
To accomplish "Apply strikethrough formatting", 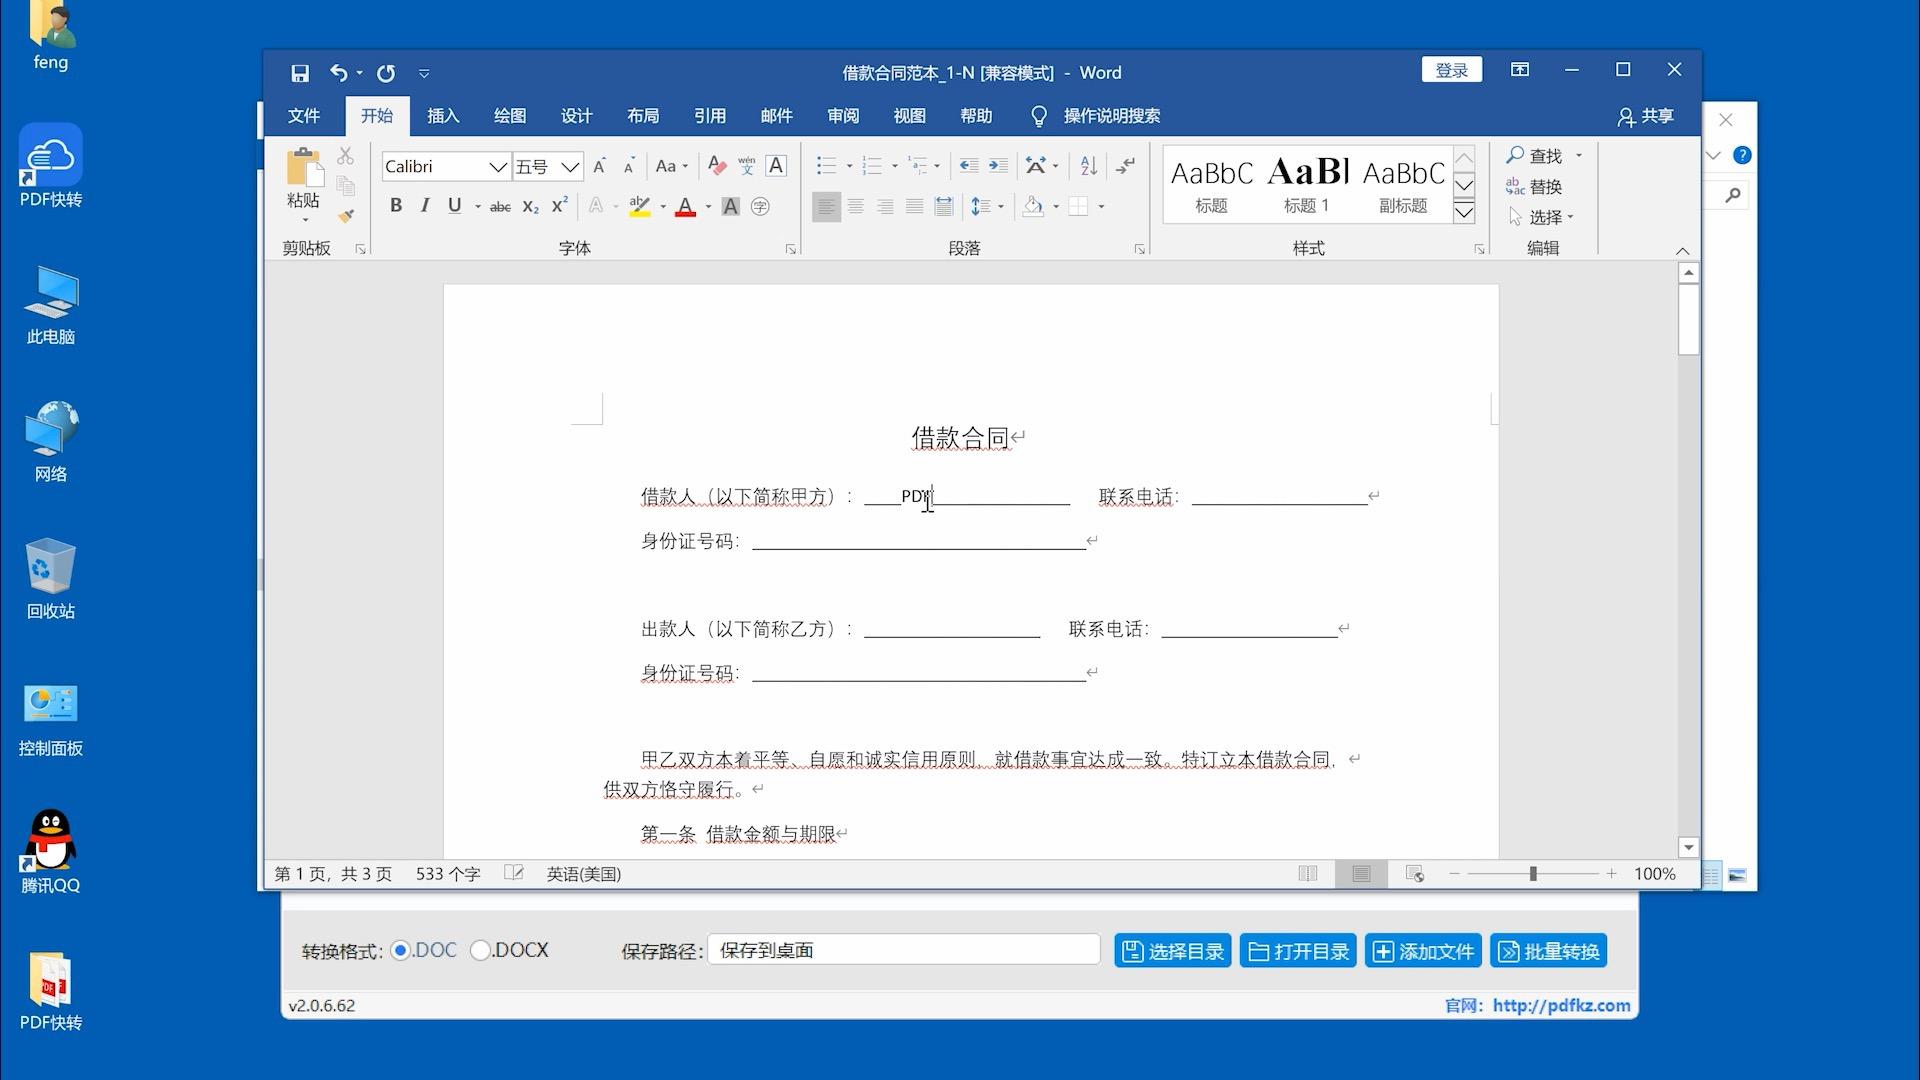I will point(500,207).
